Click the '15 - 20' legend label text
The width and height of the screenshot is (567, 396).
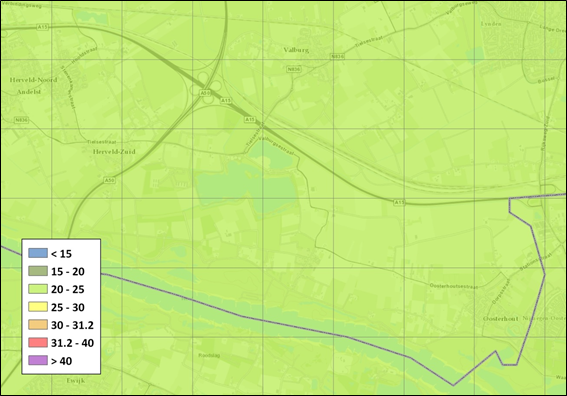tap(68, 272)
